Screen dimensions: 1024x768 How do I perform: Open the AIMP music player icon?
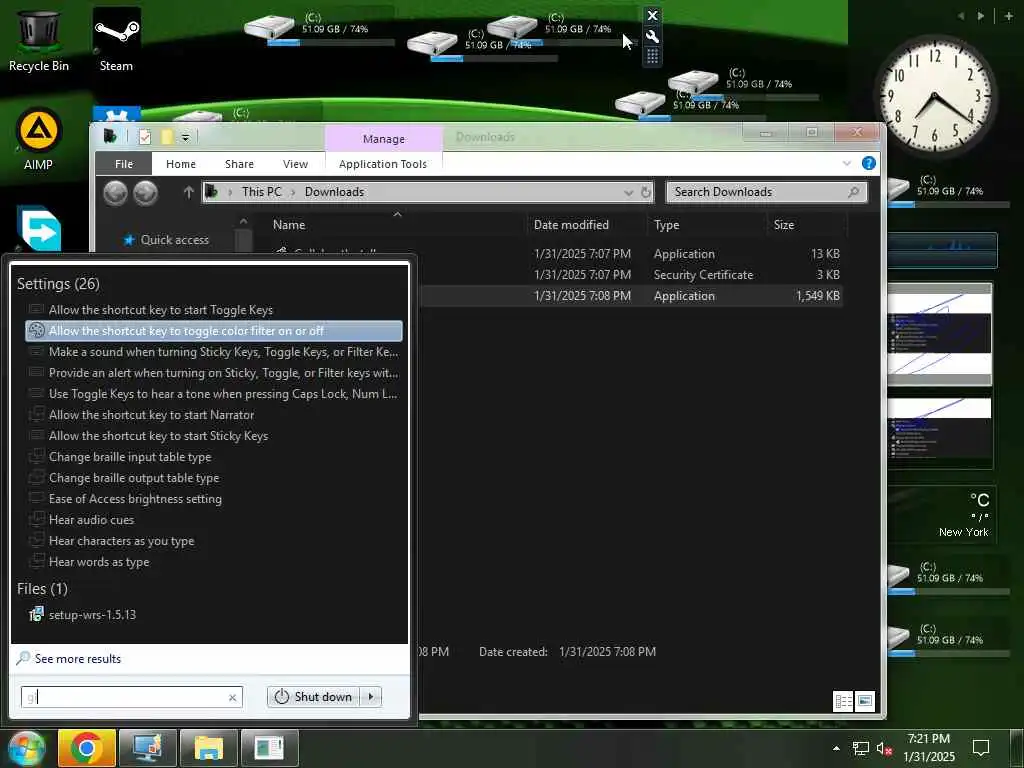point(39,138)
